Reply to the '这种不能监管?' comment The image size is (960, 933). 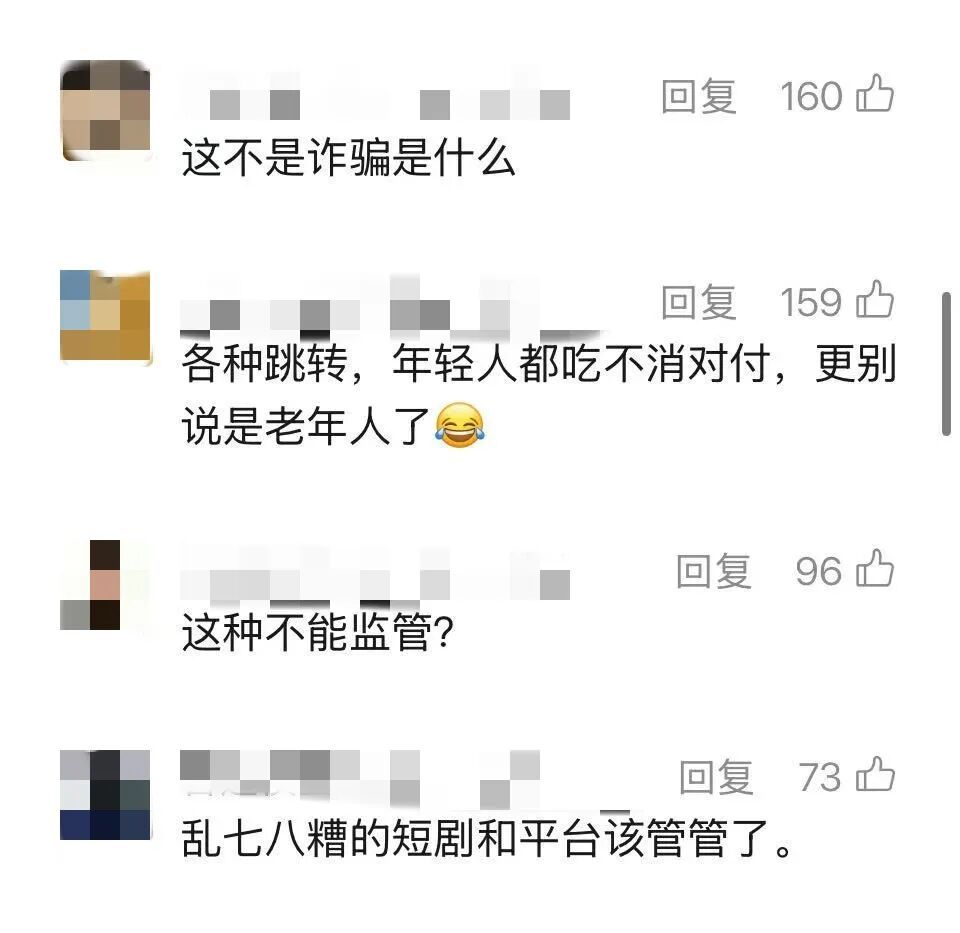713,571
